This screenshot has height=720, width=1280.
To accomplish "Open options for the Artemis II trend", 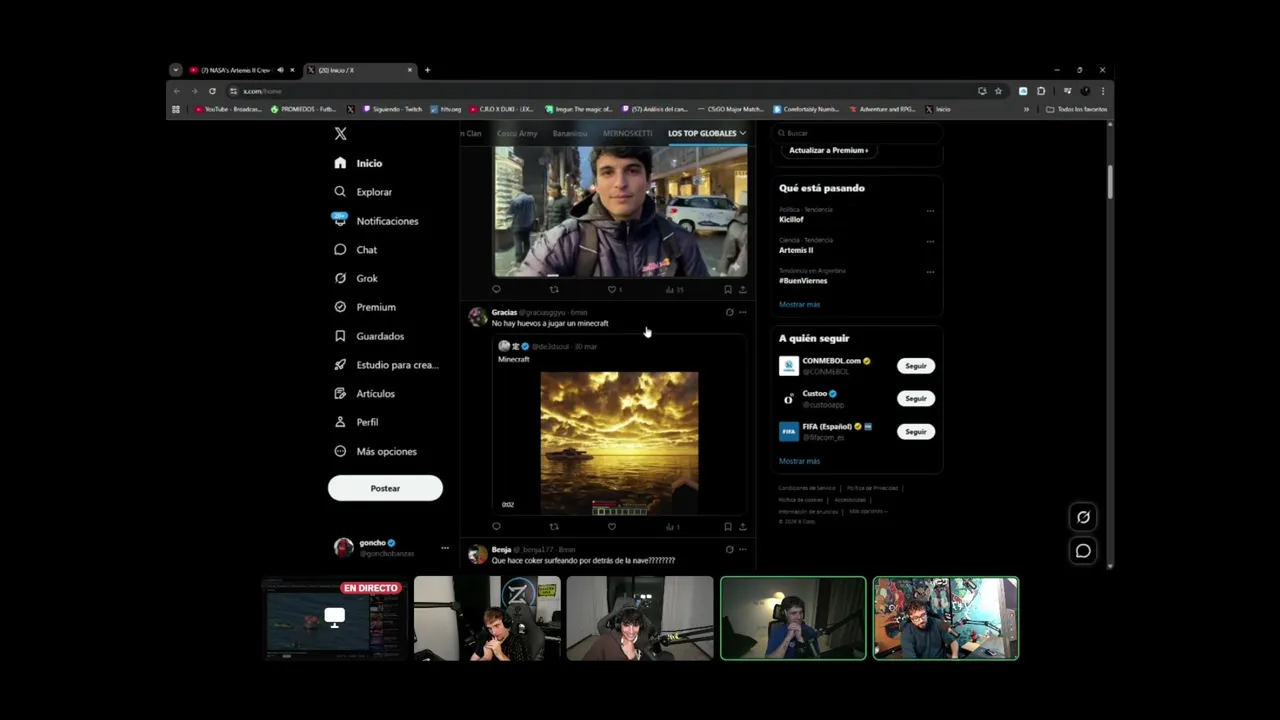I will coord(930,241).
